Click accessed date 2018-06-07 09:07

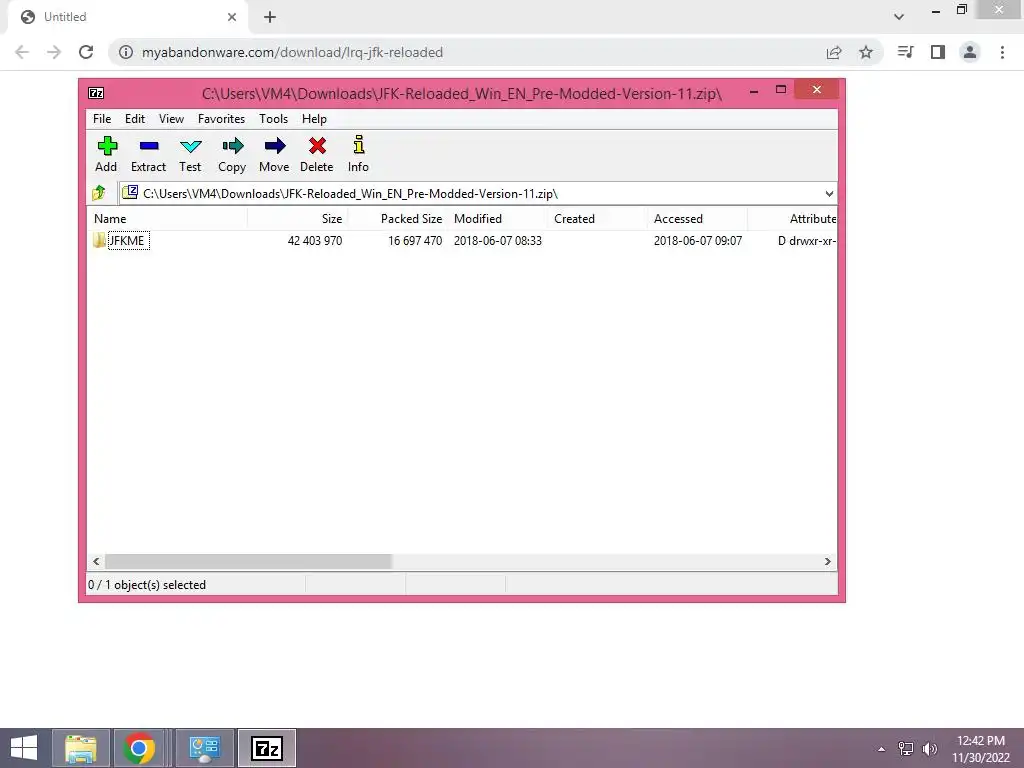tap(698, 240)
